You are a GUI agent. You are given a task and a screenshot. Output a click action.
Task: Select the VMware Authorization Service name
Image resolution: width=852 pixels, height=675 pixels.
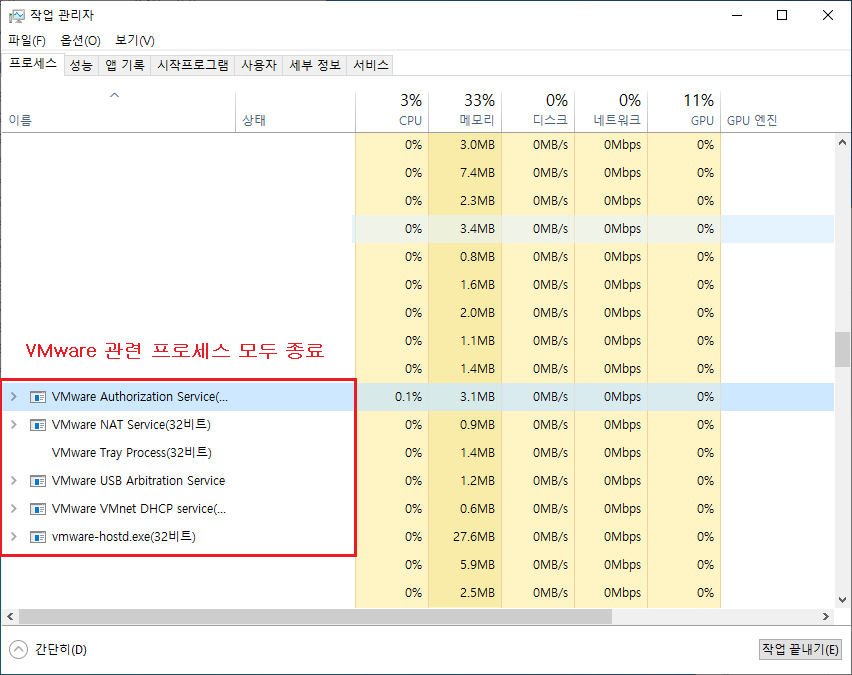click(140, 397)
